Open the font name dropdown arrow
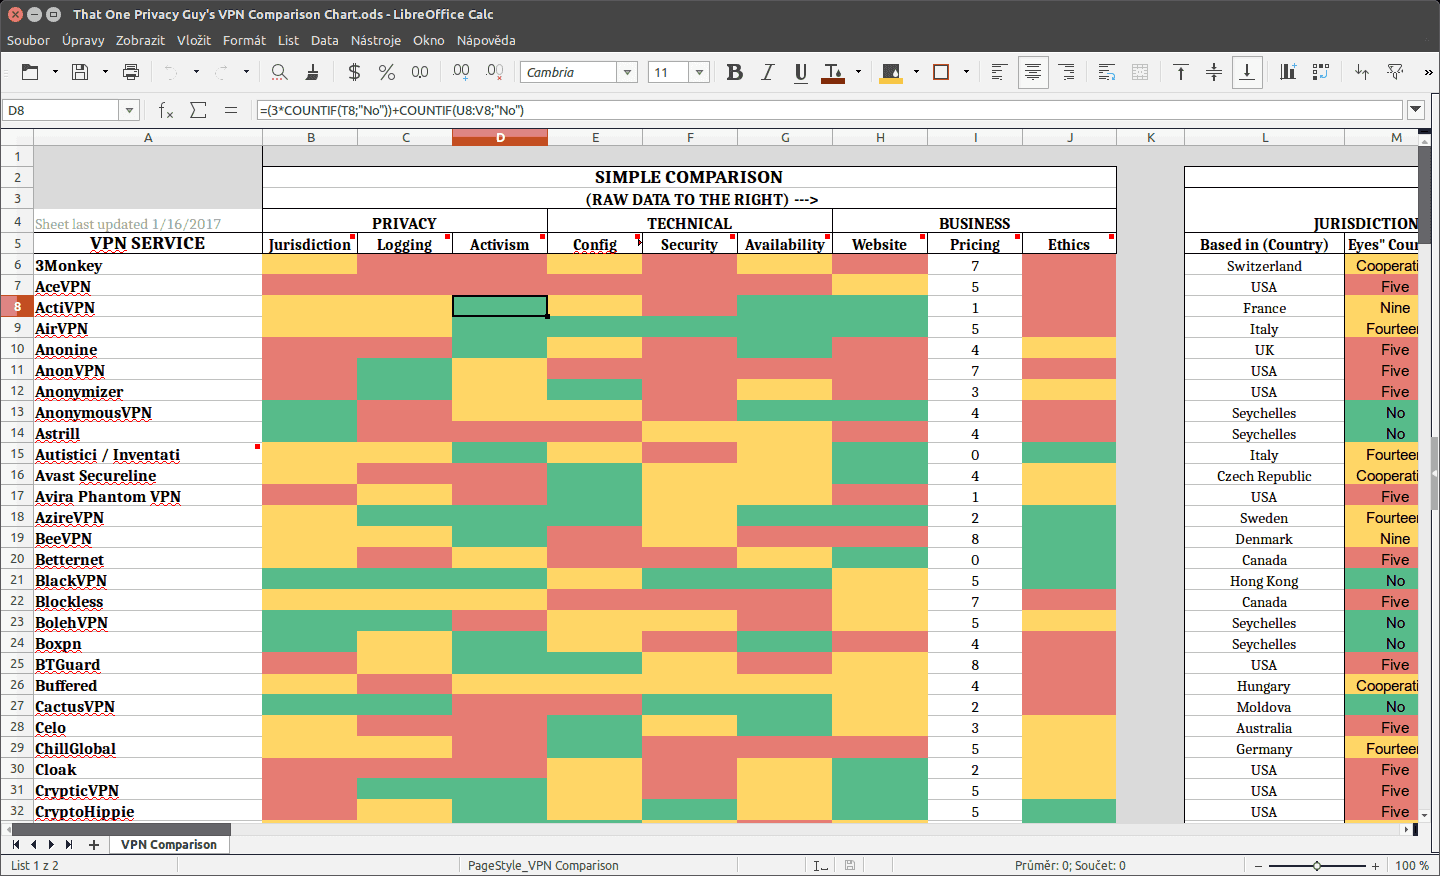 [x=627, y=72]
